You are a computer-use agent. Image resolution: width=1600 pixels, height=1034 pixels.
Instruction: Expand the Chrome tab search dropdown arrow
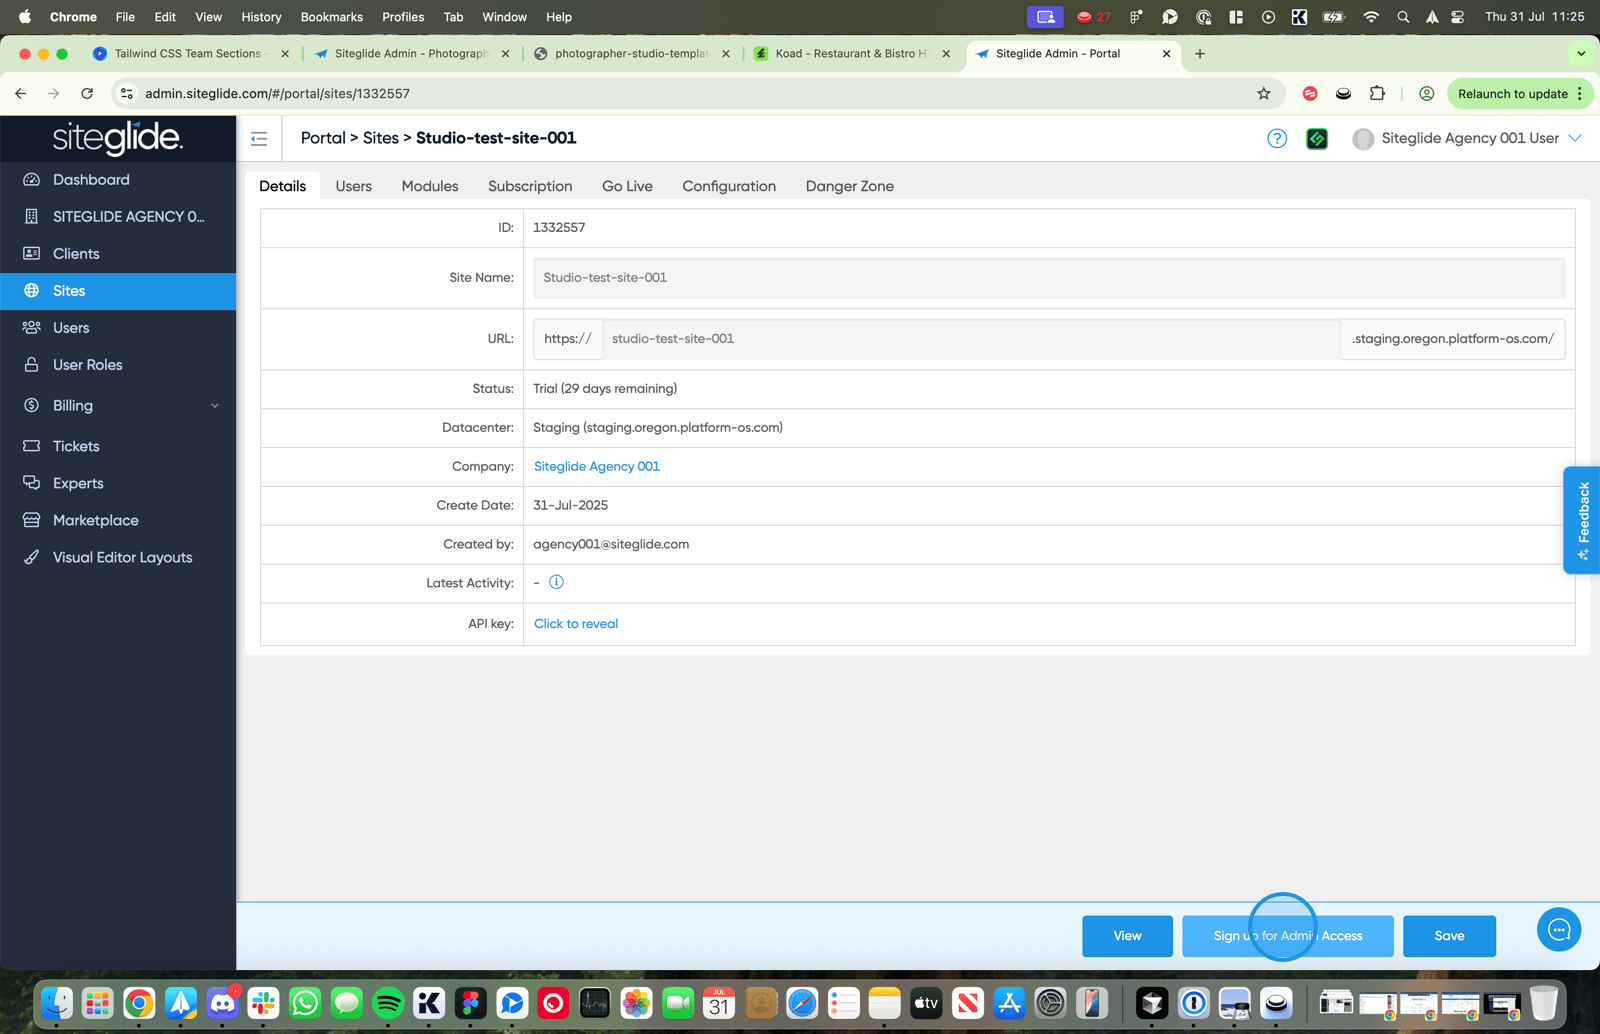pos(1581,54)
